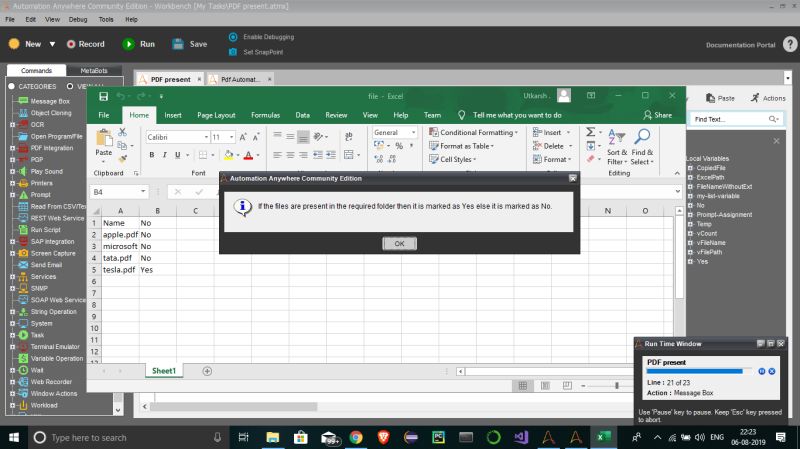Click OK in the message dialog

pos(399,243)
